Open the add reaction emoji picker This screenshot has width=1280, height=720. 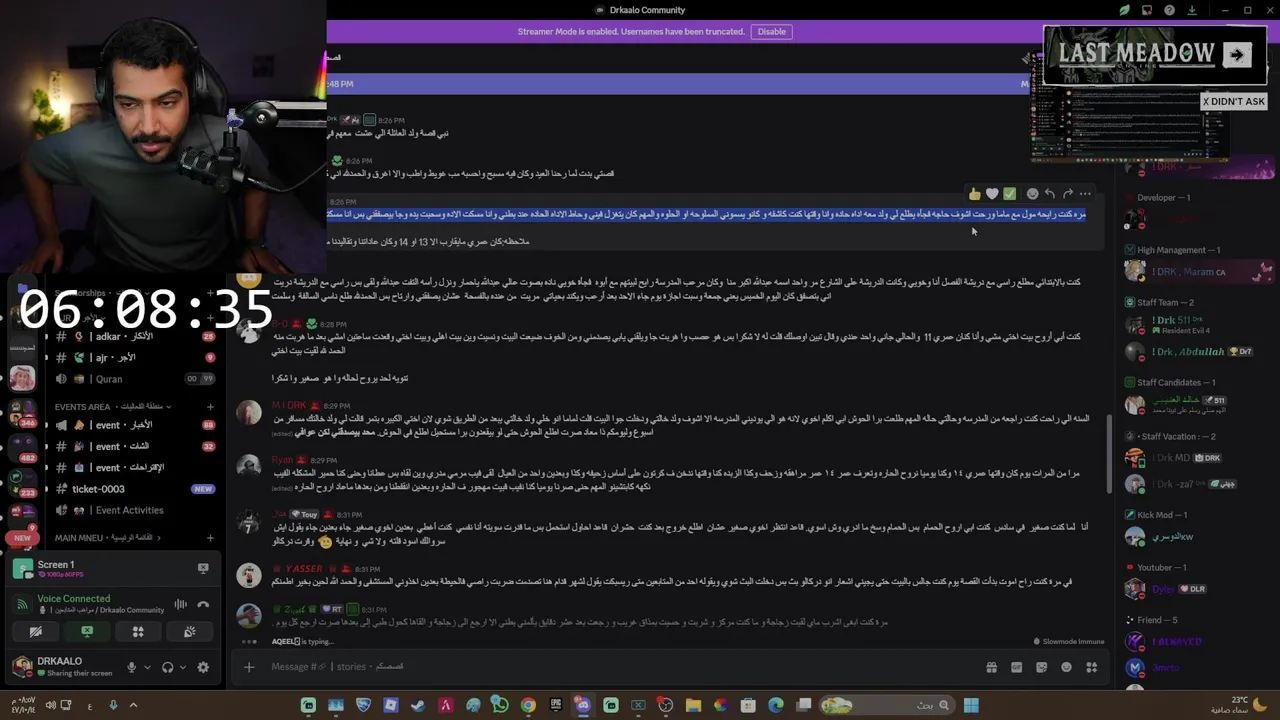tap(1032, 194)
